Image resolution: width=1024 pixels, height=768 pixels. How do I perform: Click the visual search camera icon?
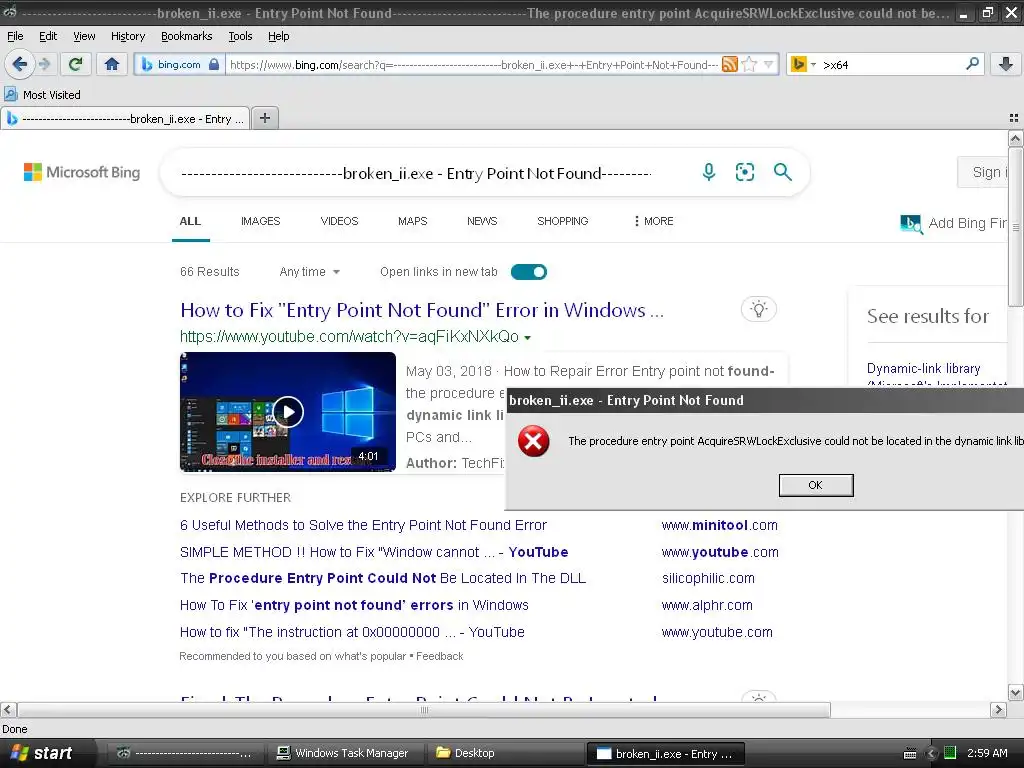744,172
